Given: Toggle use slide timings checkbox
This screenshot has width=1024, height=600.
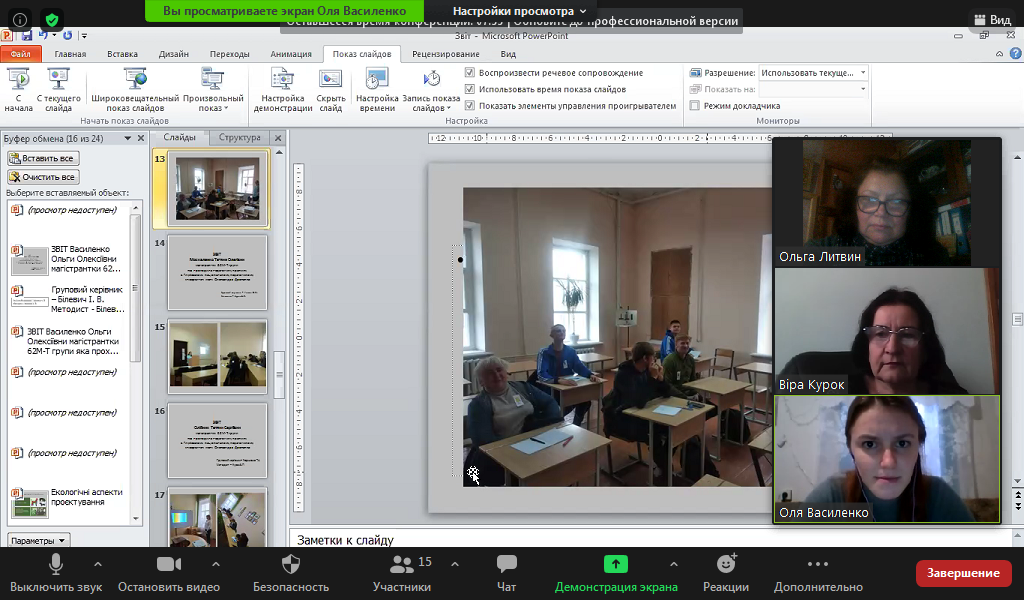Looking at the screenshot, I should tap(470, 89).
